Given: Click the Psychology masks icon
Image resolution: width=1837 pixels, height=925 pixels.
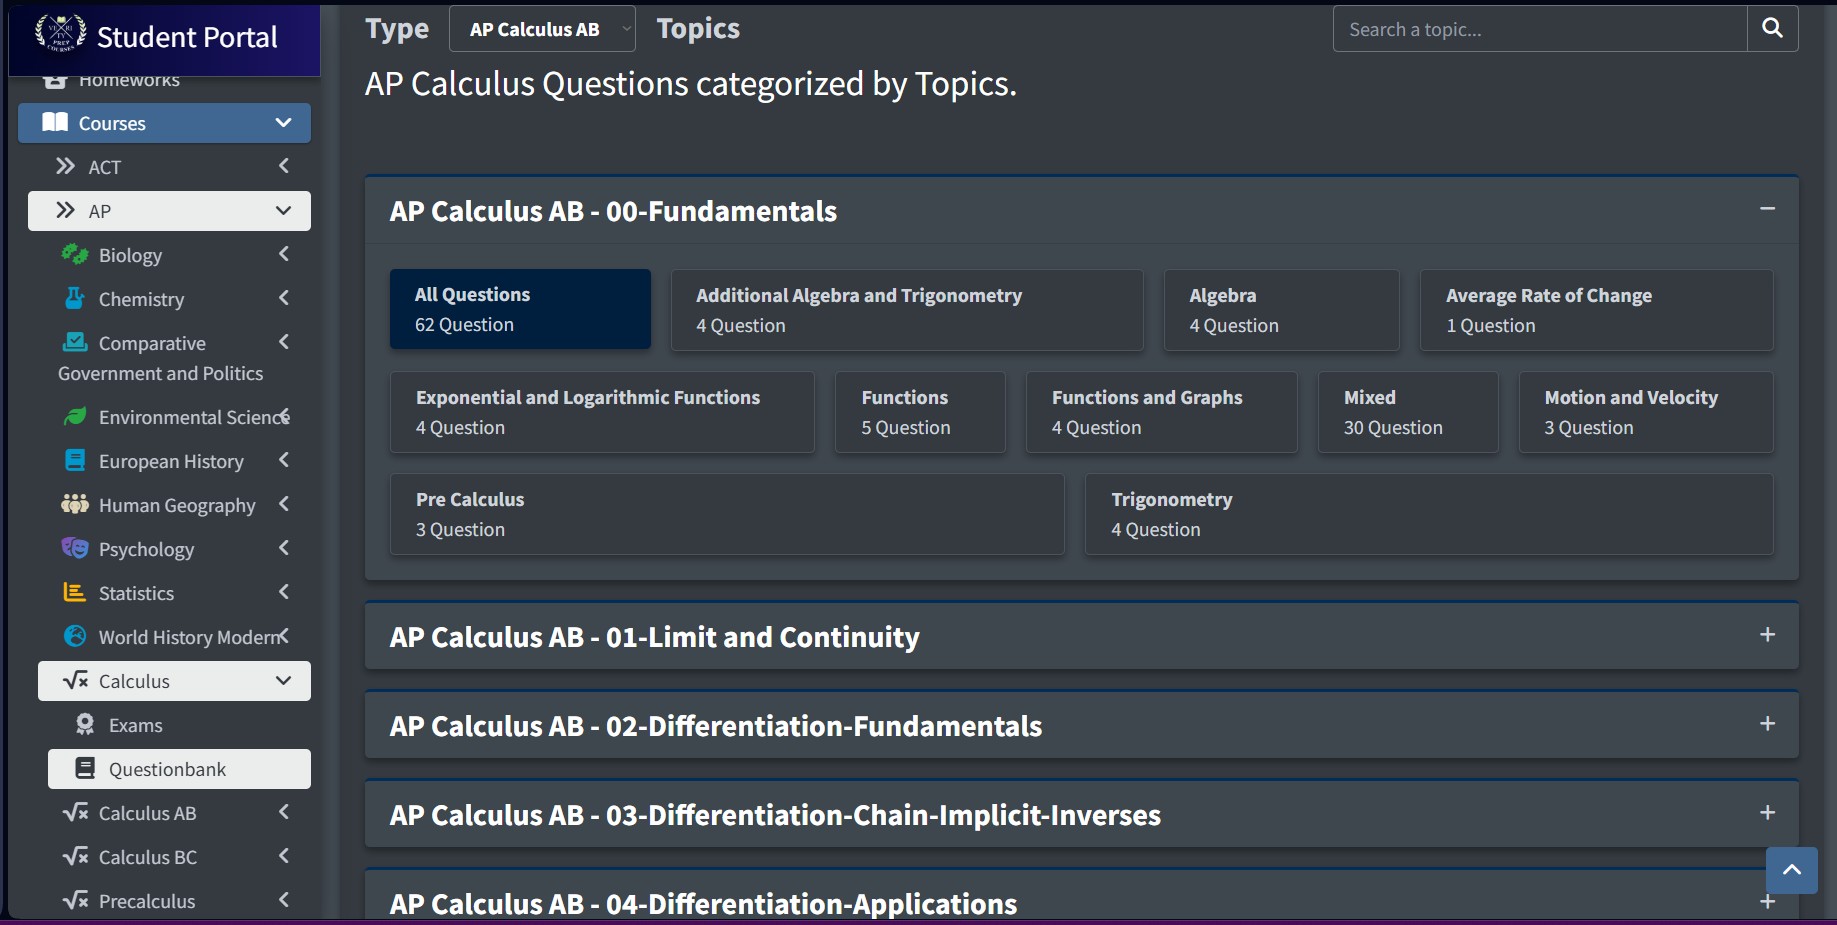Looking at the screenshot, I should point(75,549).
